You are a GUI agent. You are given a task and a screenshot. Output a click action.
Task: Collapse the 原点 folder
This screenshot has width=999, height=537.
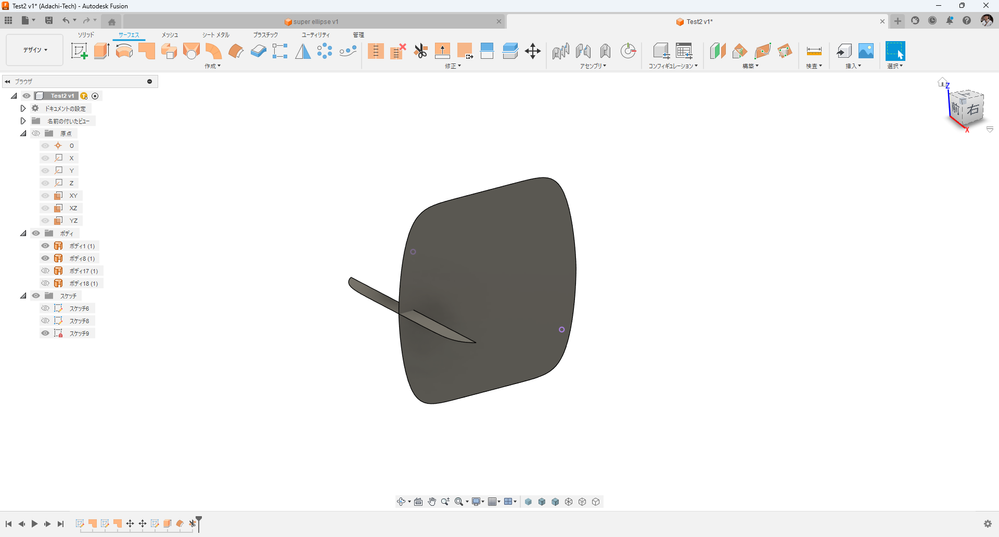(24, 133)
